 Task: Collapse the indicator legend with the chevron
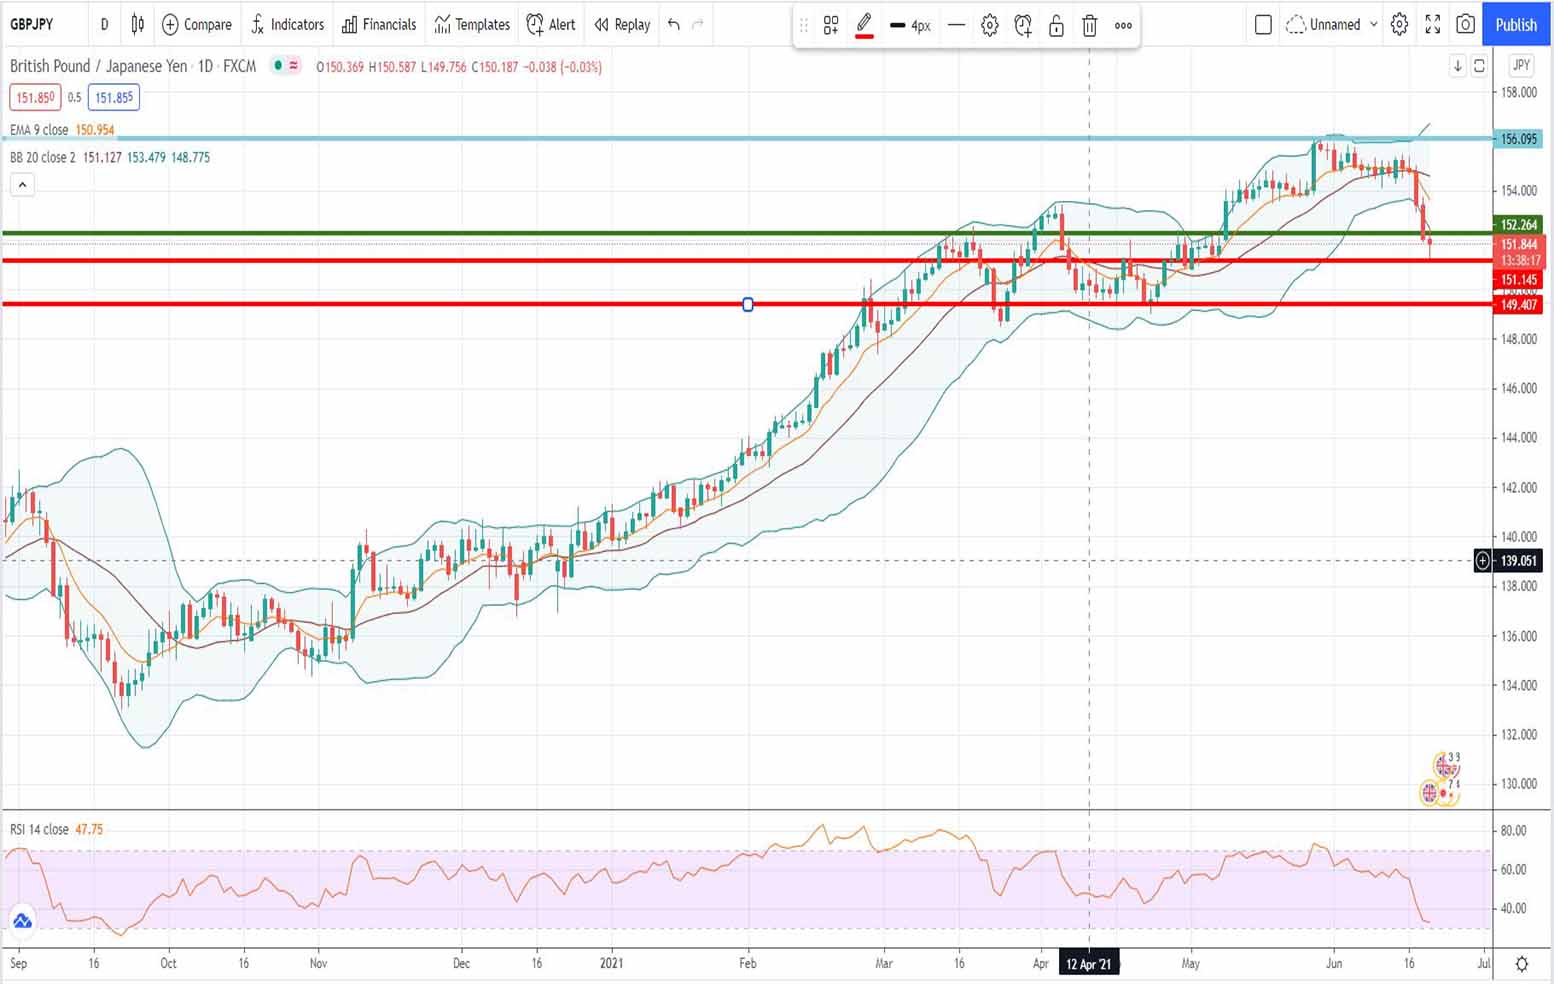[22, 184]
